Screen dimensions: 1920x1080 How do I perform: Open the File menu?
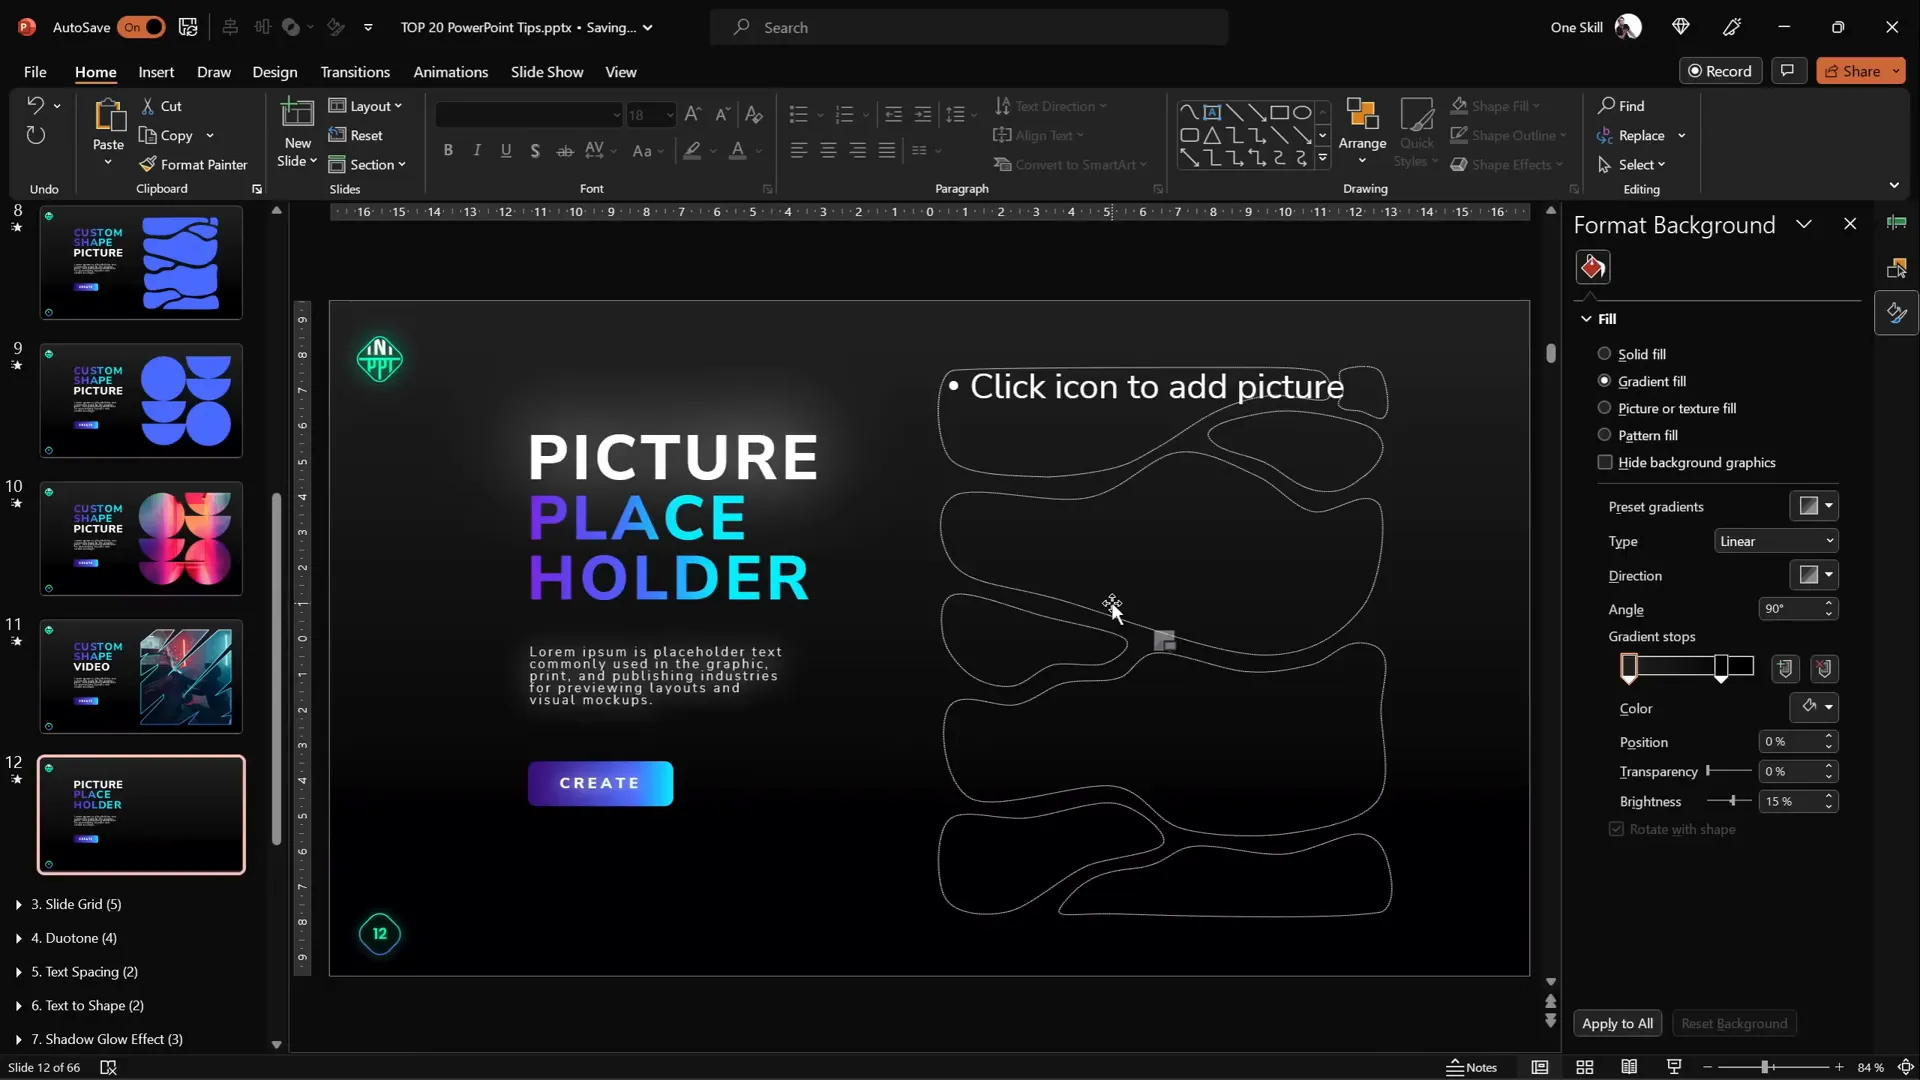coord(35,72)
